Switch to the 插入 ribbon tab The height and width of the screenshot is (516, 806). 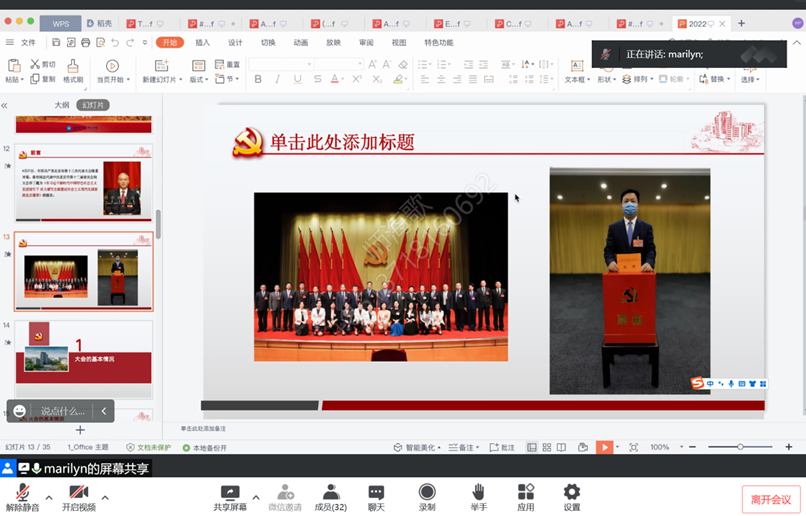[x=203, y=43]
